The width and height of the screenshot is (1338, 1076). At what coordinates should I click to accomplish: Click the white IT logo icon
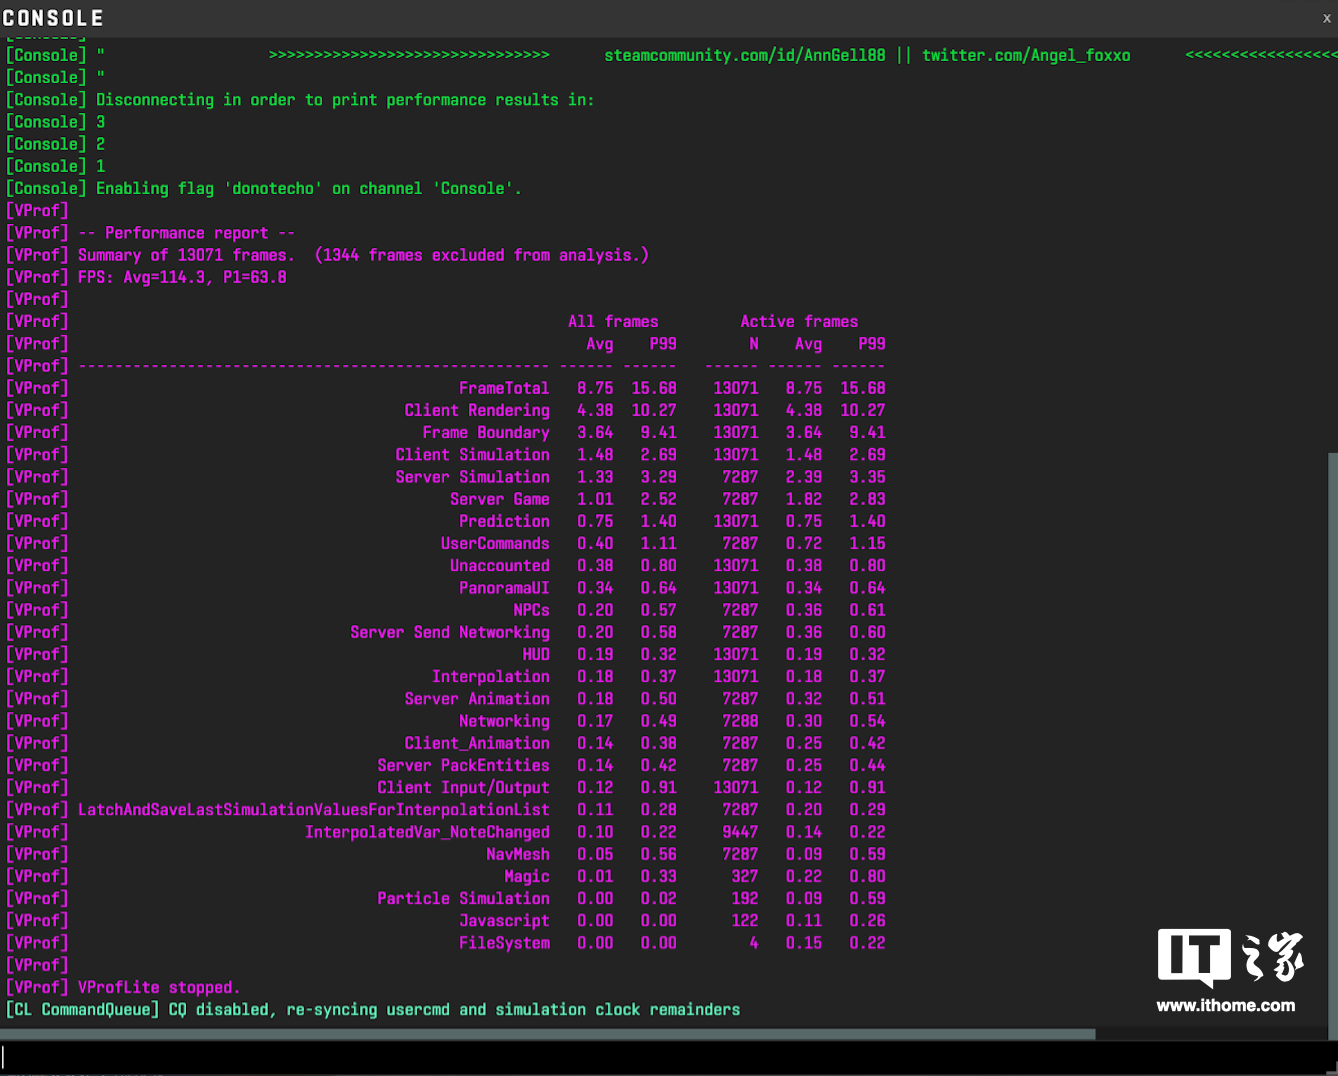[1193, 957]
